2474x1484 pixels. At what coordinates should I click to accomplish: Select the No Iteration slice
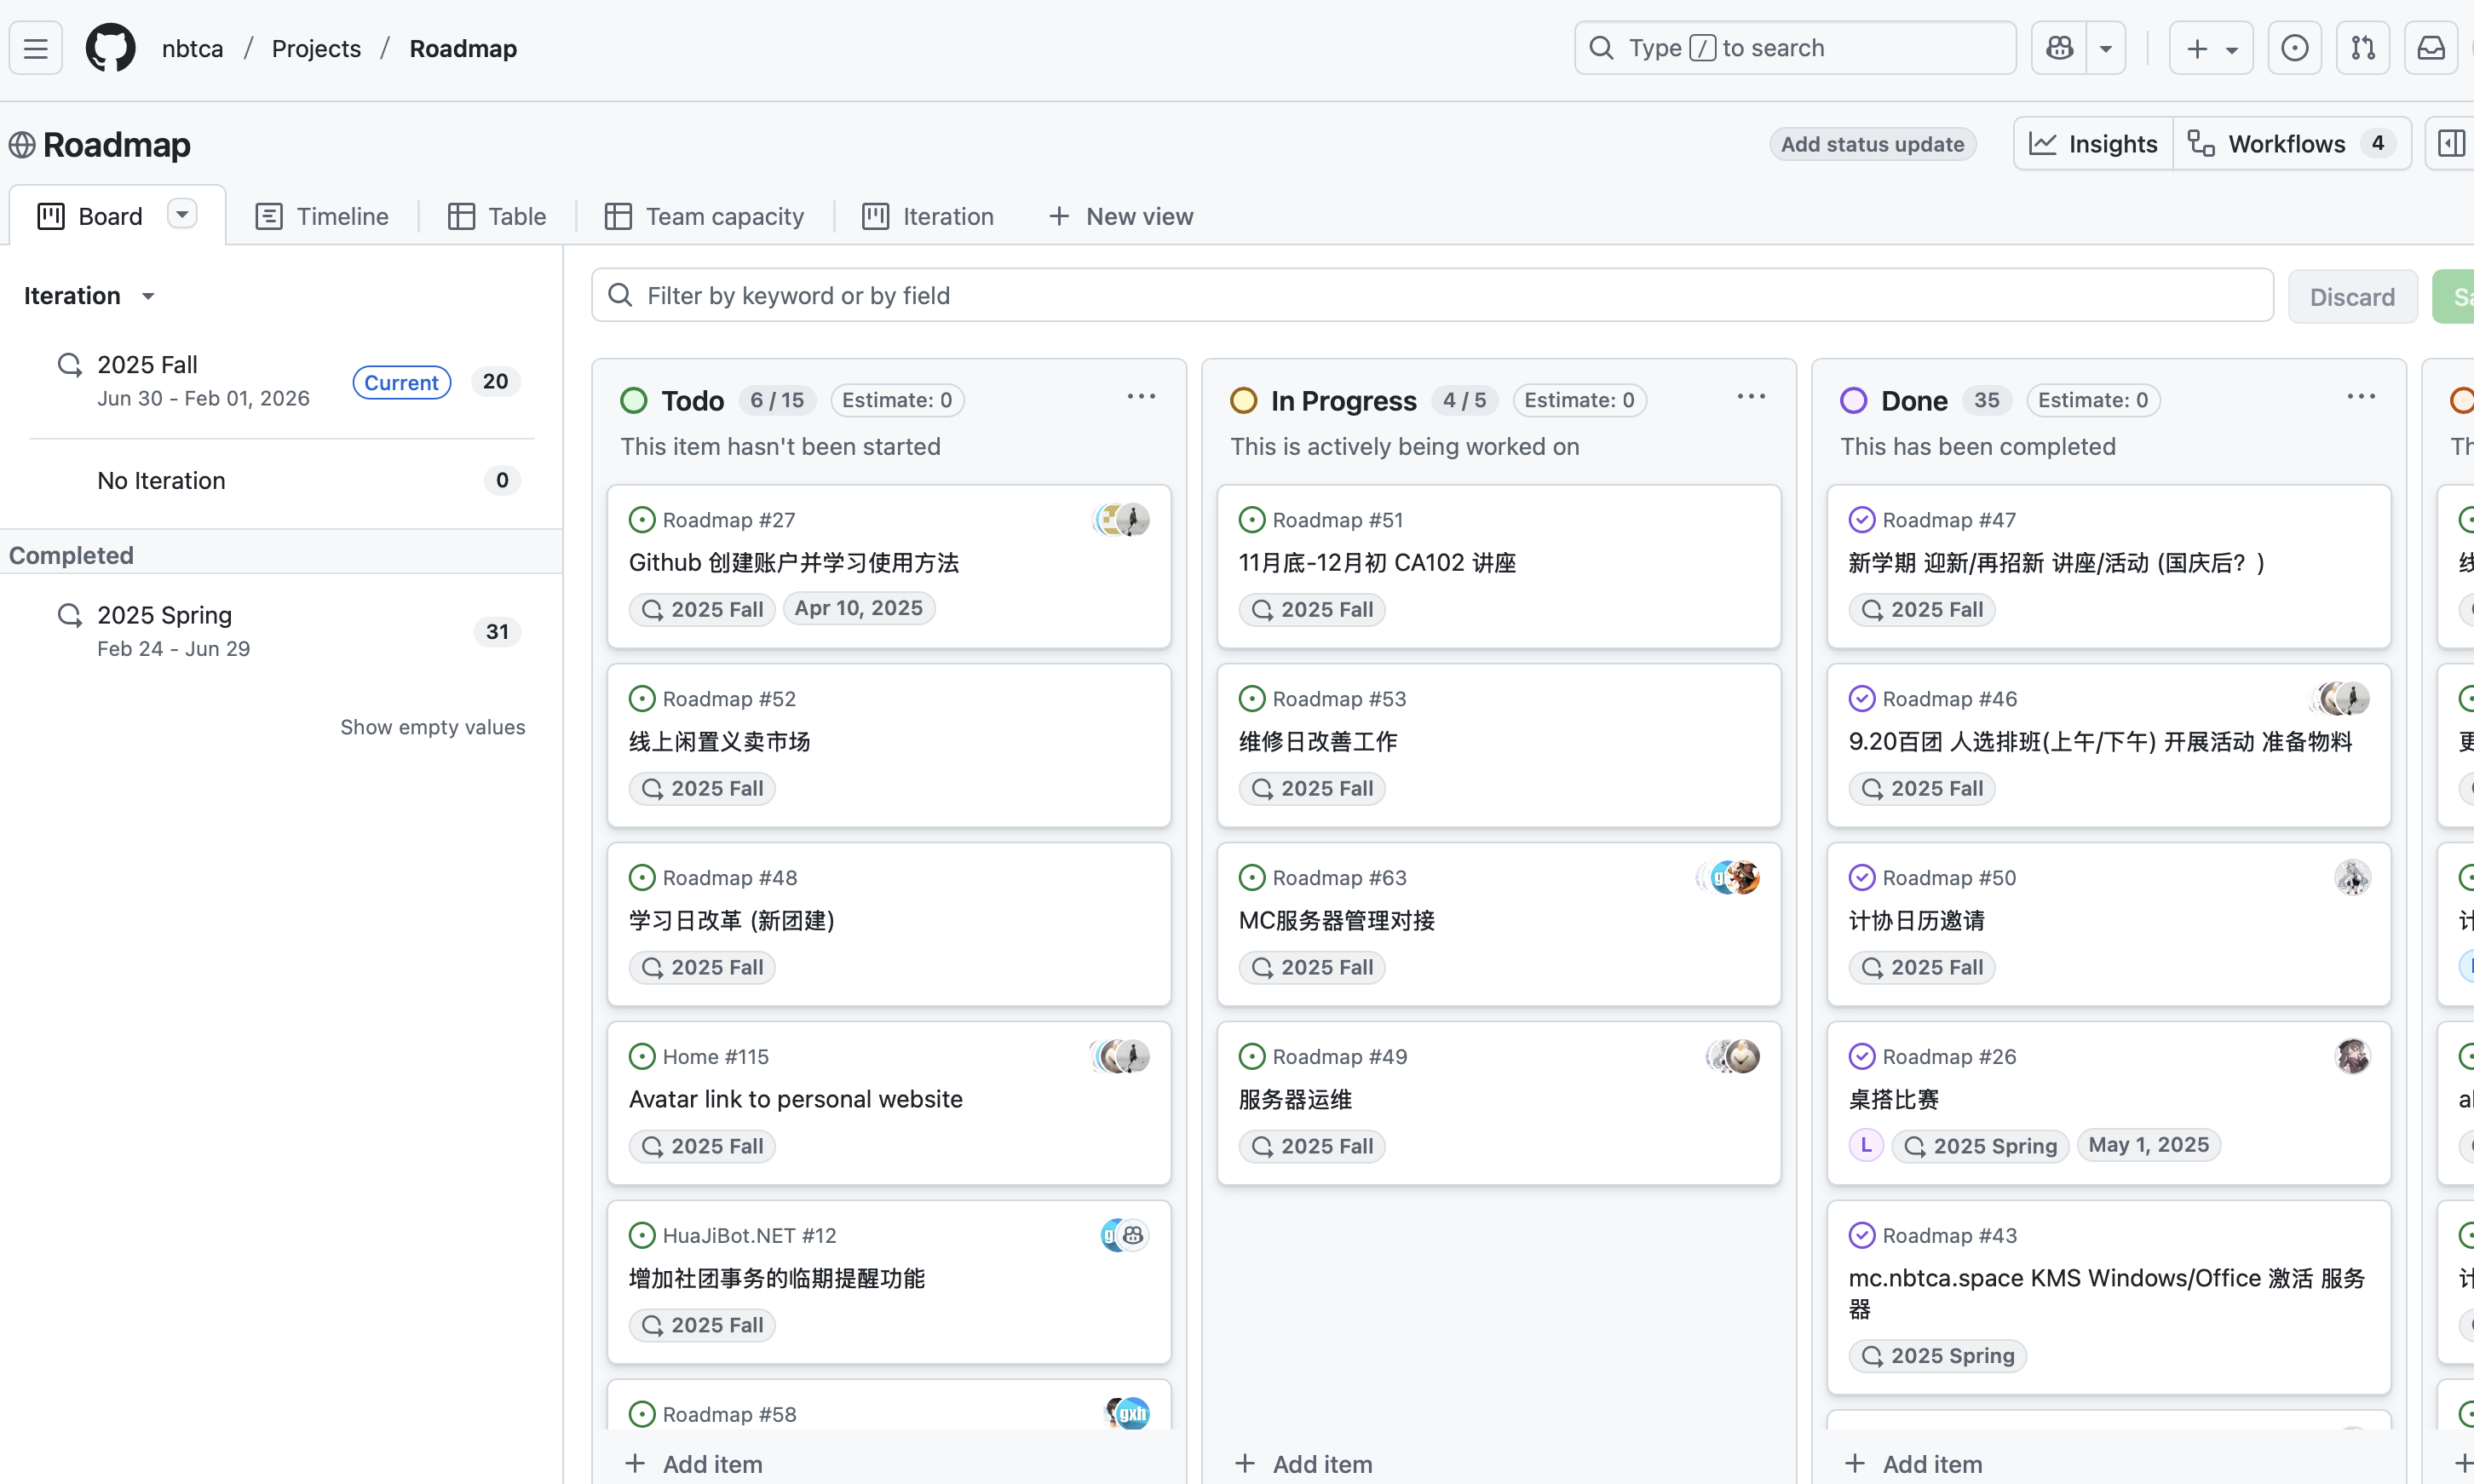[162, 481]
